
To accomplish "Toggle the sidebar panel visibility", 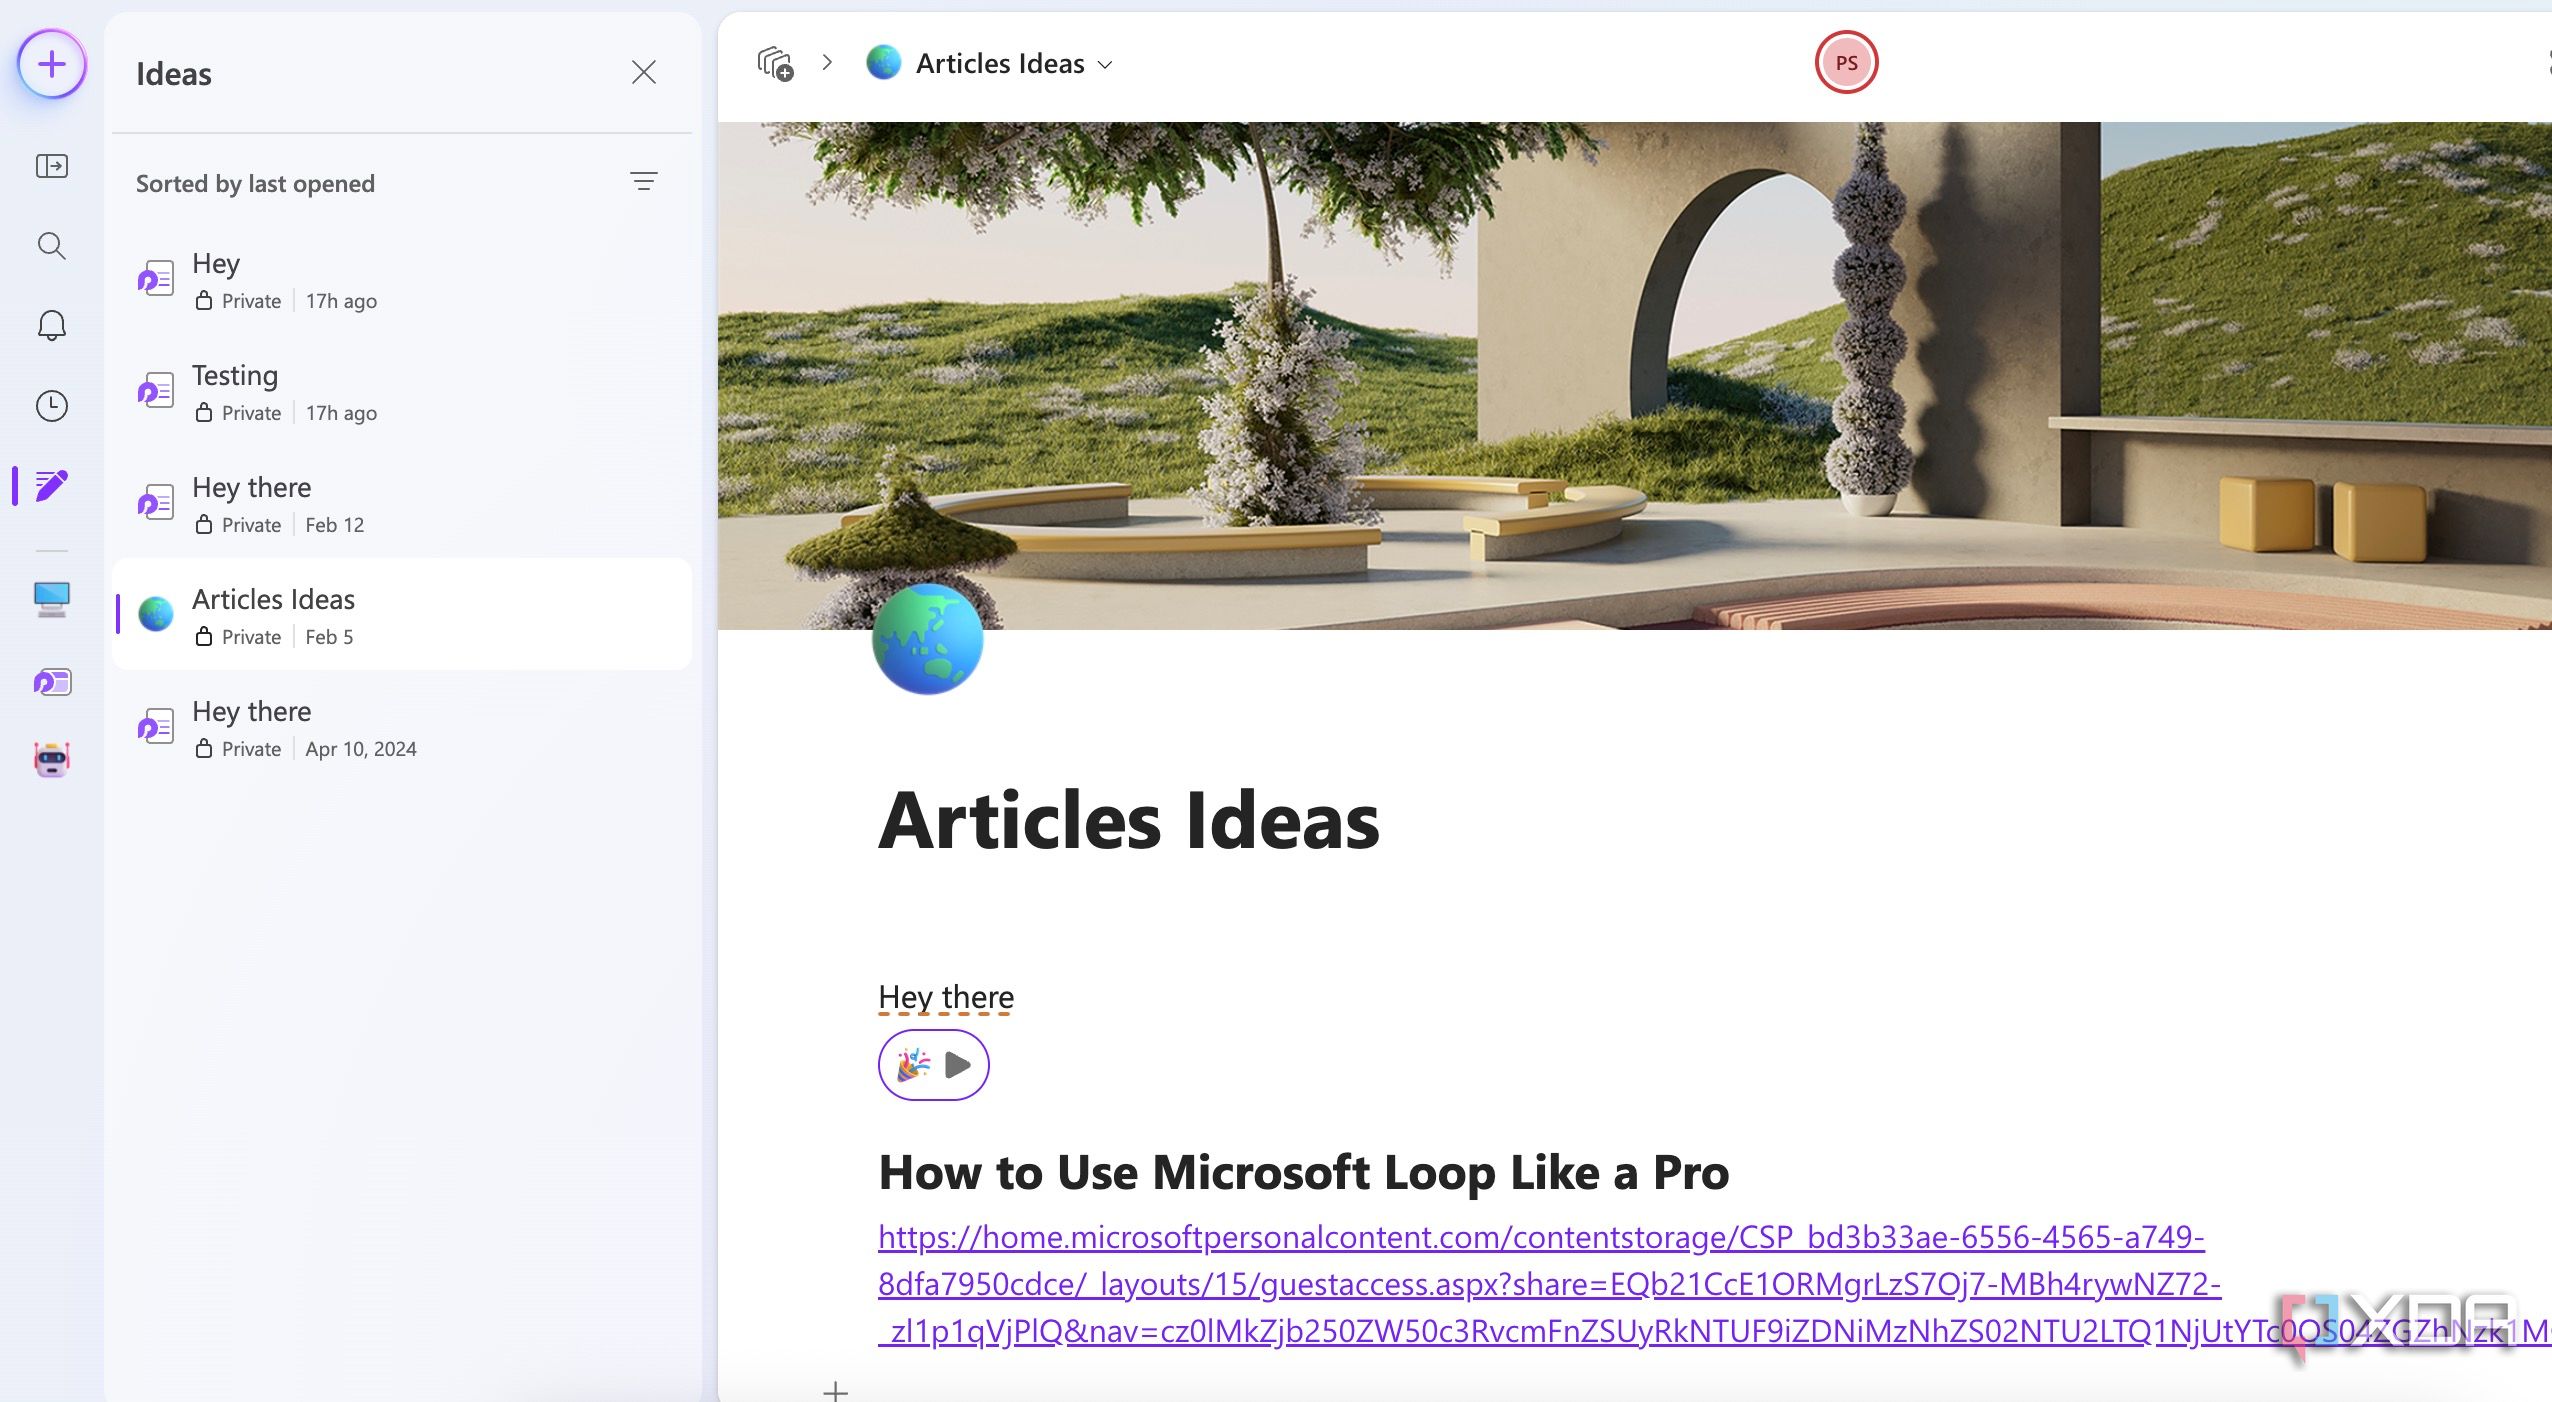I will [50, 166].
